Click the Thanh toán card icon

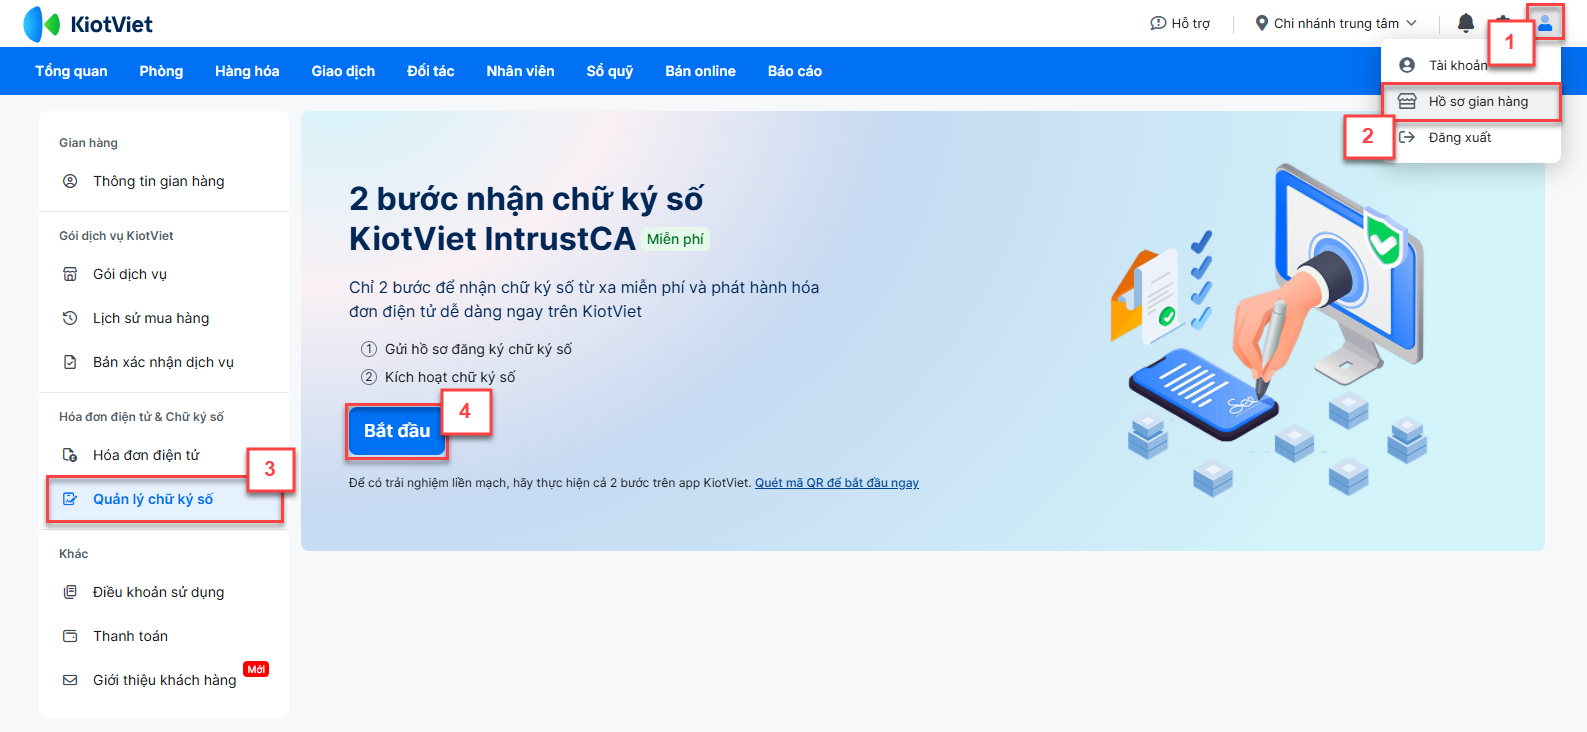(70, 636)
